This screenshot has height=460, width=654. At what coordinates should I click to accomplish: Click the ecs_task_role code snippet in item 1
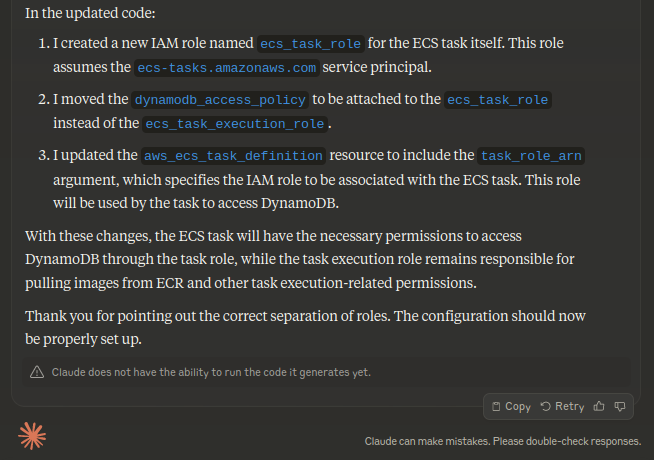click(x=311, y=44)
